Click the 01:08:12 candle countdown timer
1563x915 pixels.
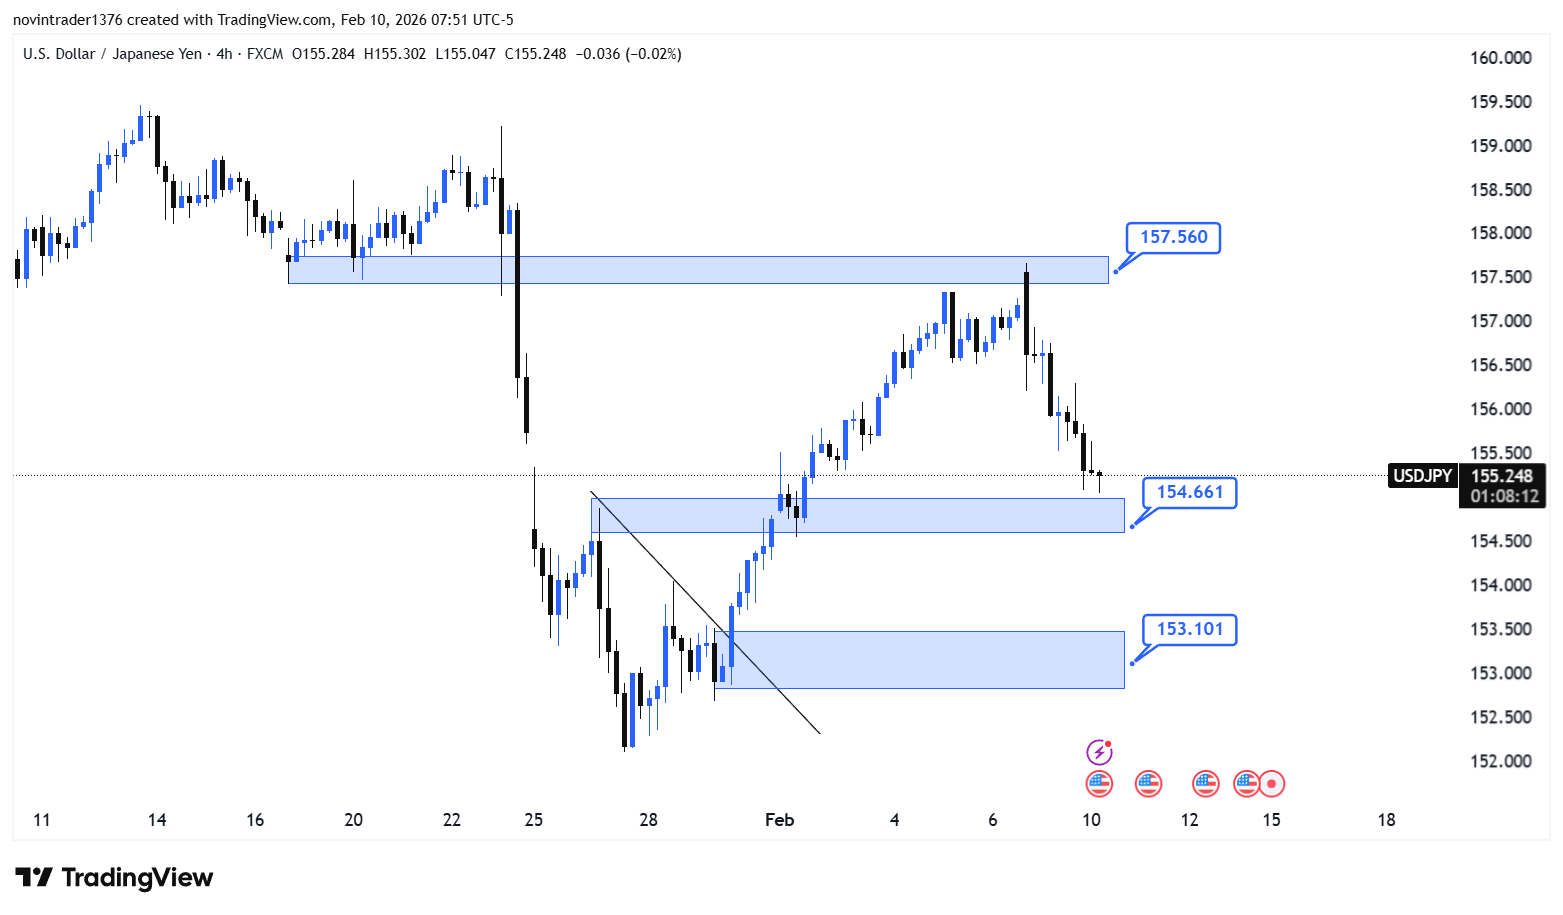[1504, 496]
